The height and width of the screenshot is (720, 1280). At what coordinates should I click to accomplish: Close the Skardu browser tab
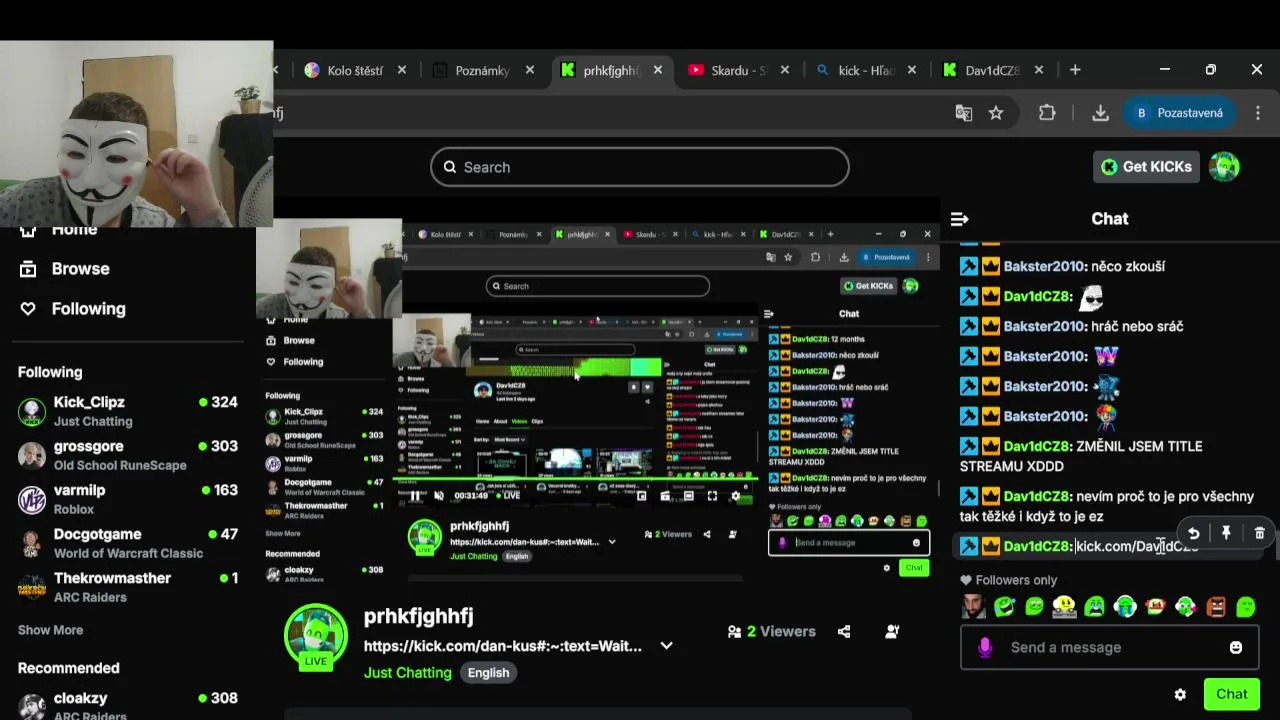[785, 70]
